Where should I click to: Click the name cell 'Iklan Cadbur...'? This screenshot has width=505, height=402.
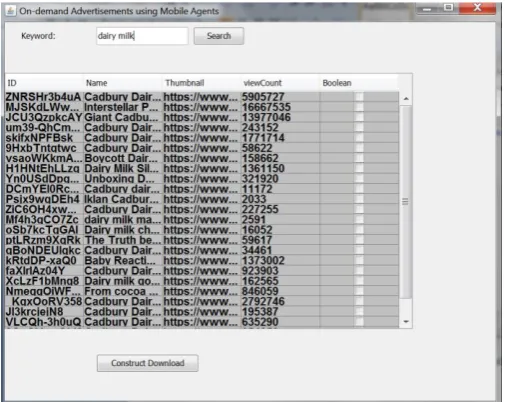(122, 199)
